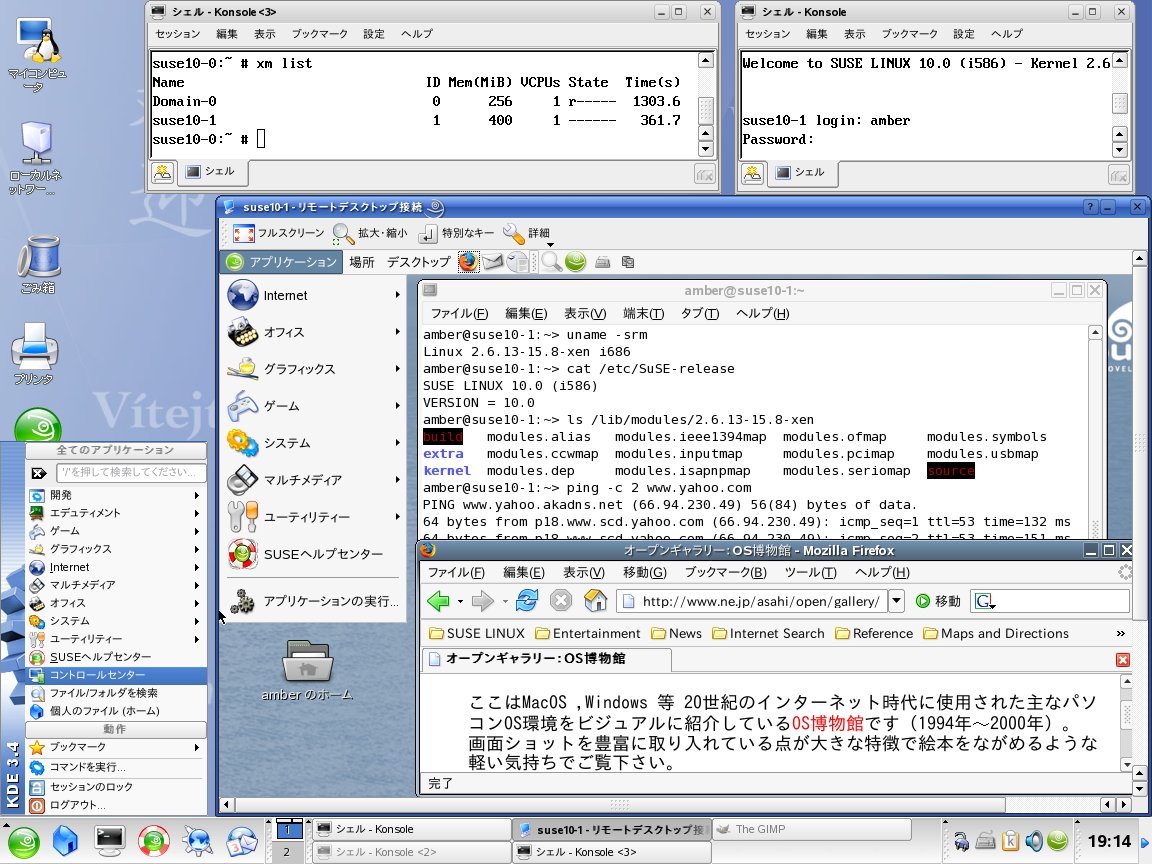Open SUSEヘルプセンター in remote applications menu

click(314, 554)
